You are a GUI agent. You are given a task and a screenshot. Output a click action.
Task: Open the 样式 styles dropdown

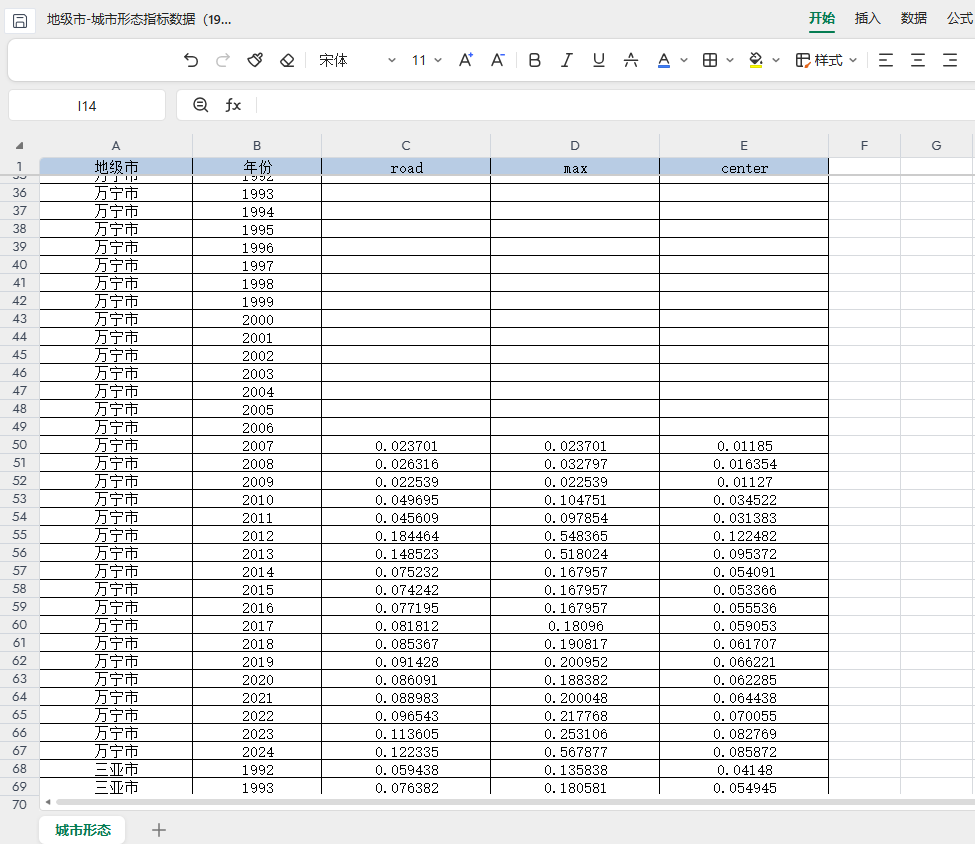[827, 61]
